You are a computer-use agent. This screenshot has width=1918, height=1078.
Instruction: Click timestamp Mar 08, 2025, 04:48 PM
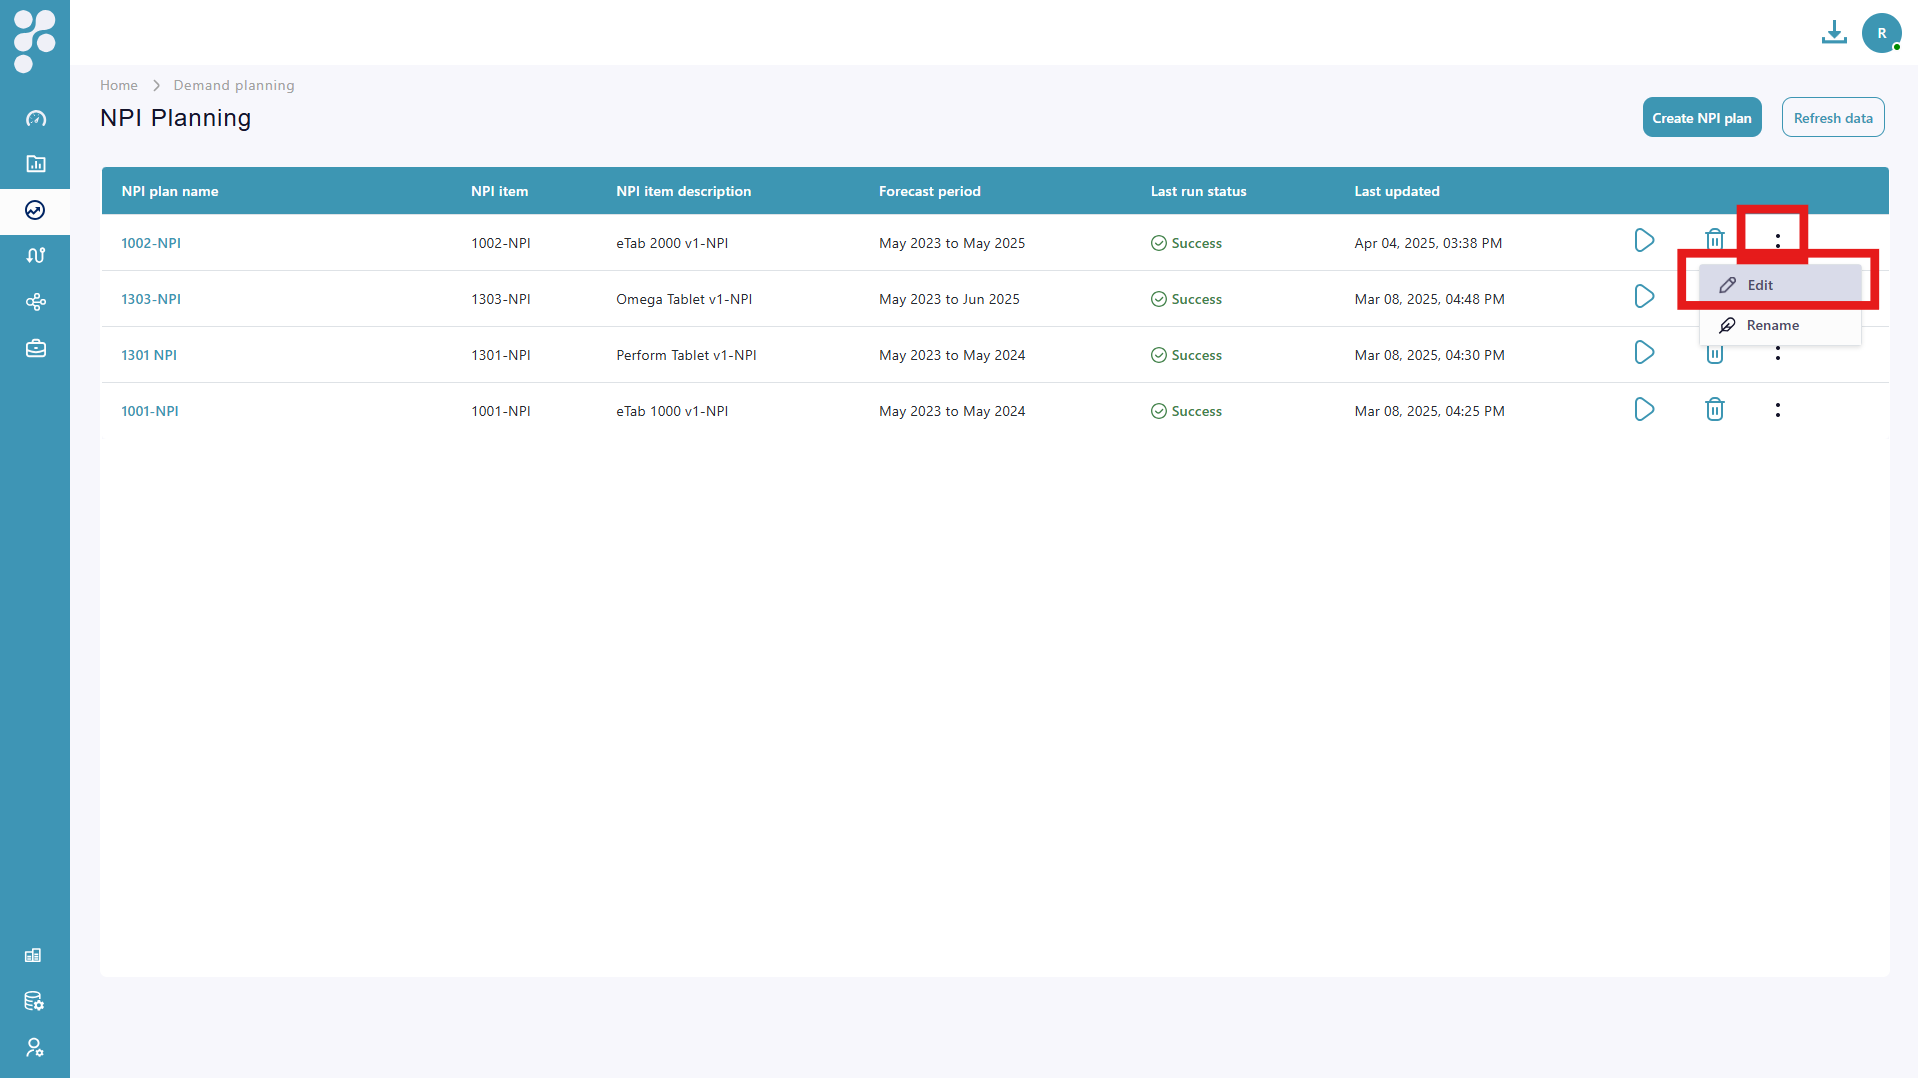pyautogui.click(x=1429, y=299)
